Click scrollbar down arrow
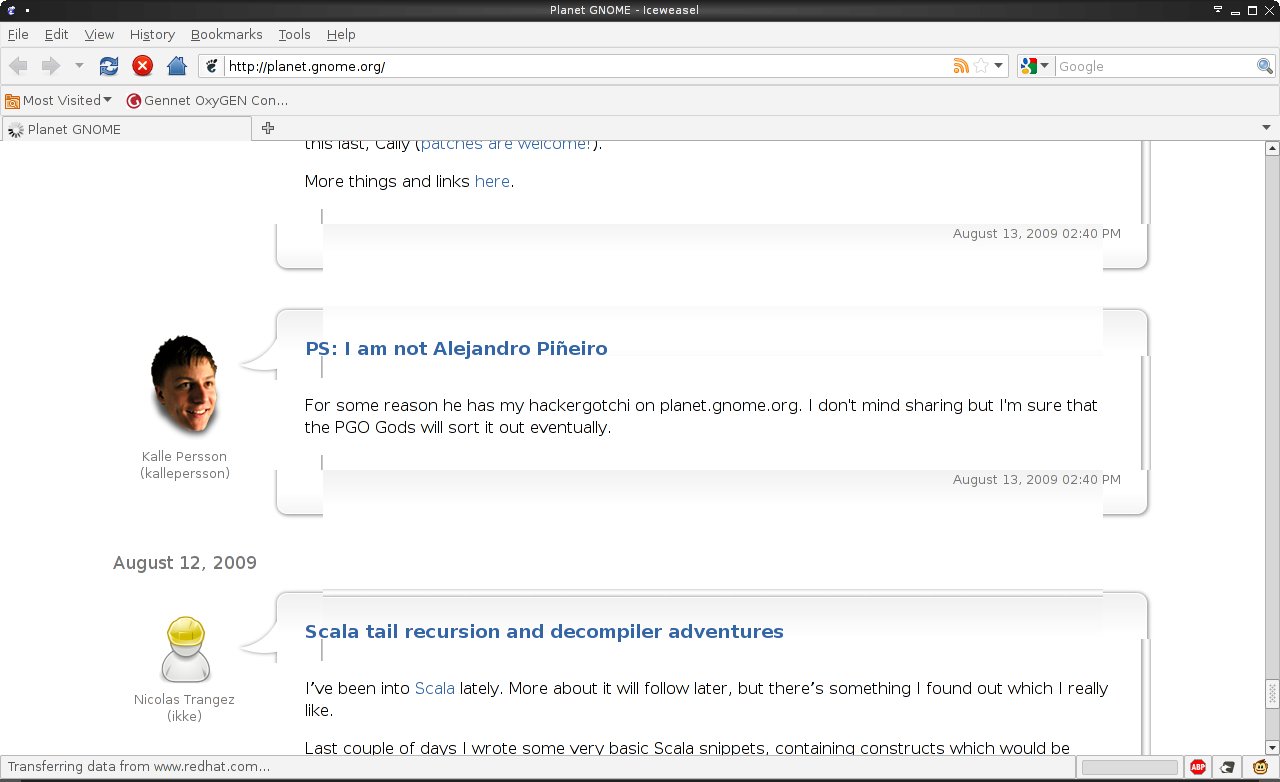Screen dimensions: 1280x782 click(1272, 747)
